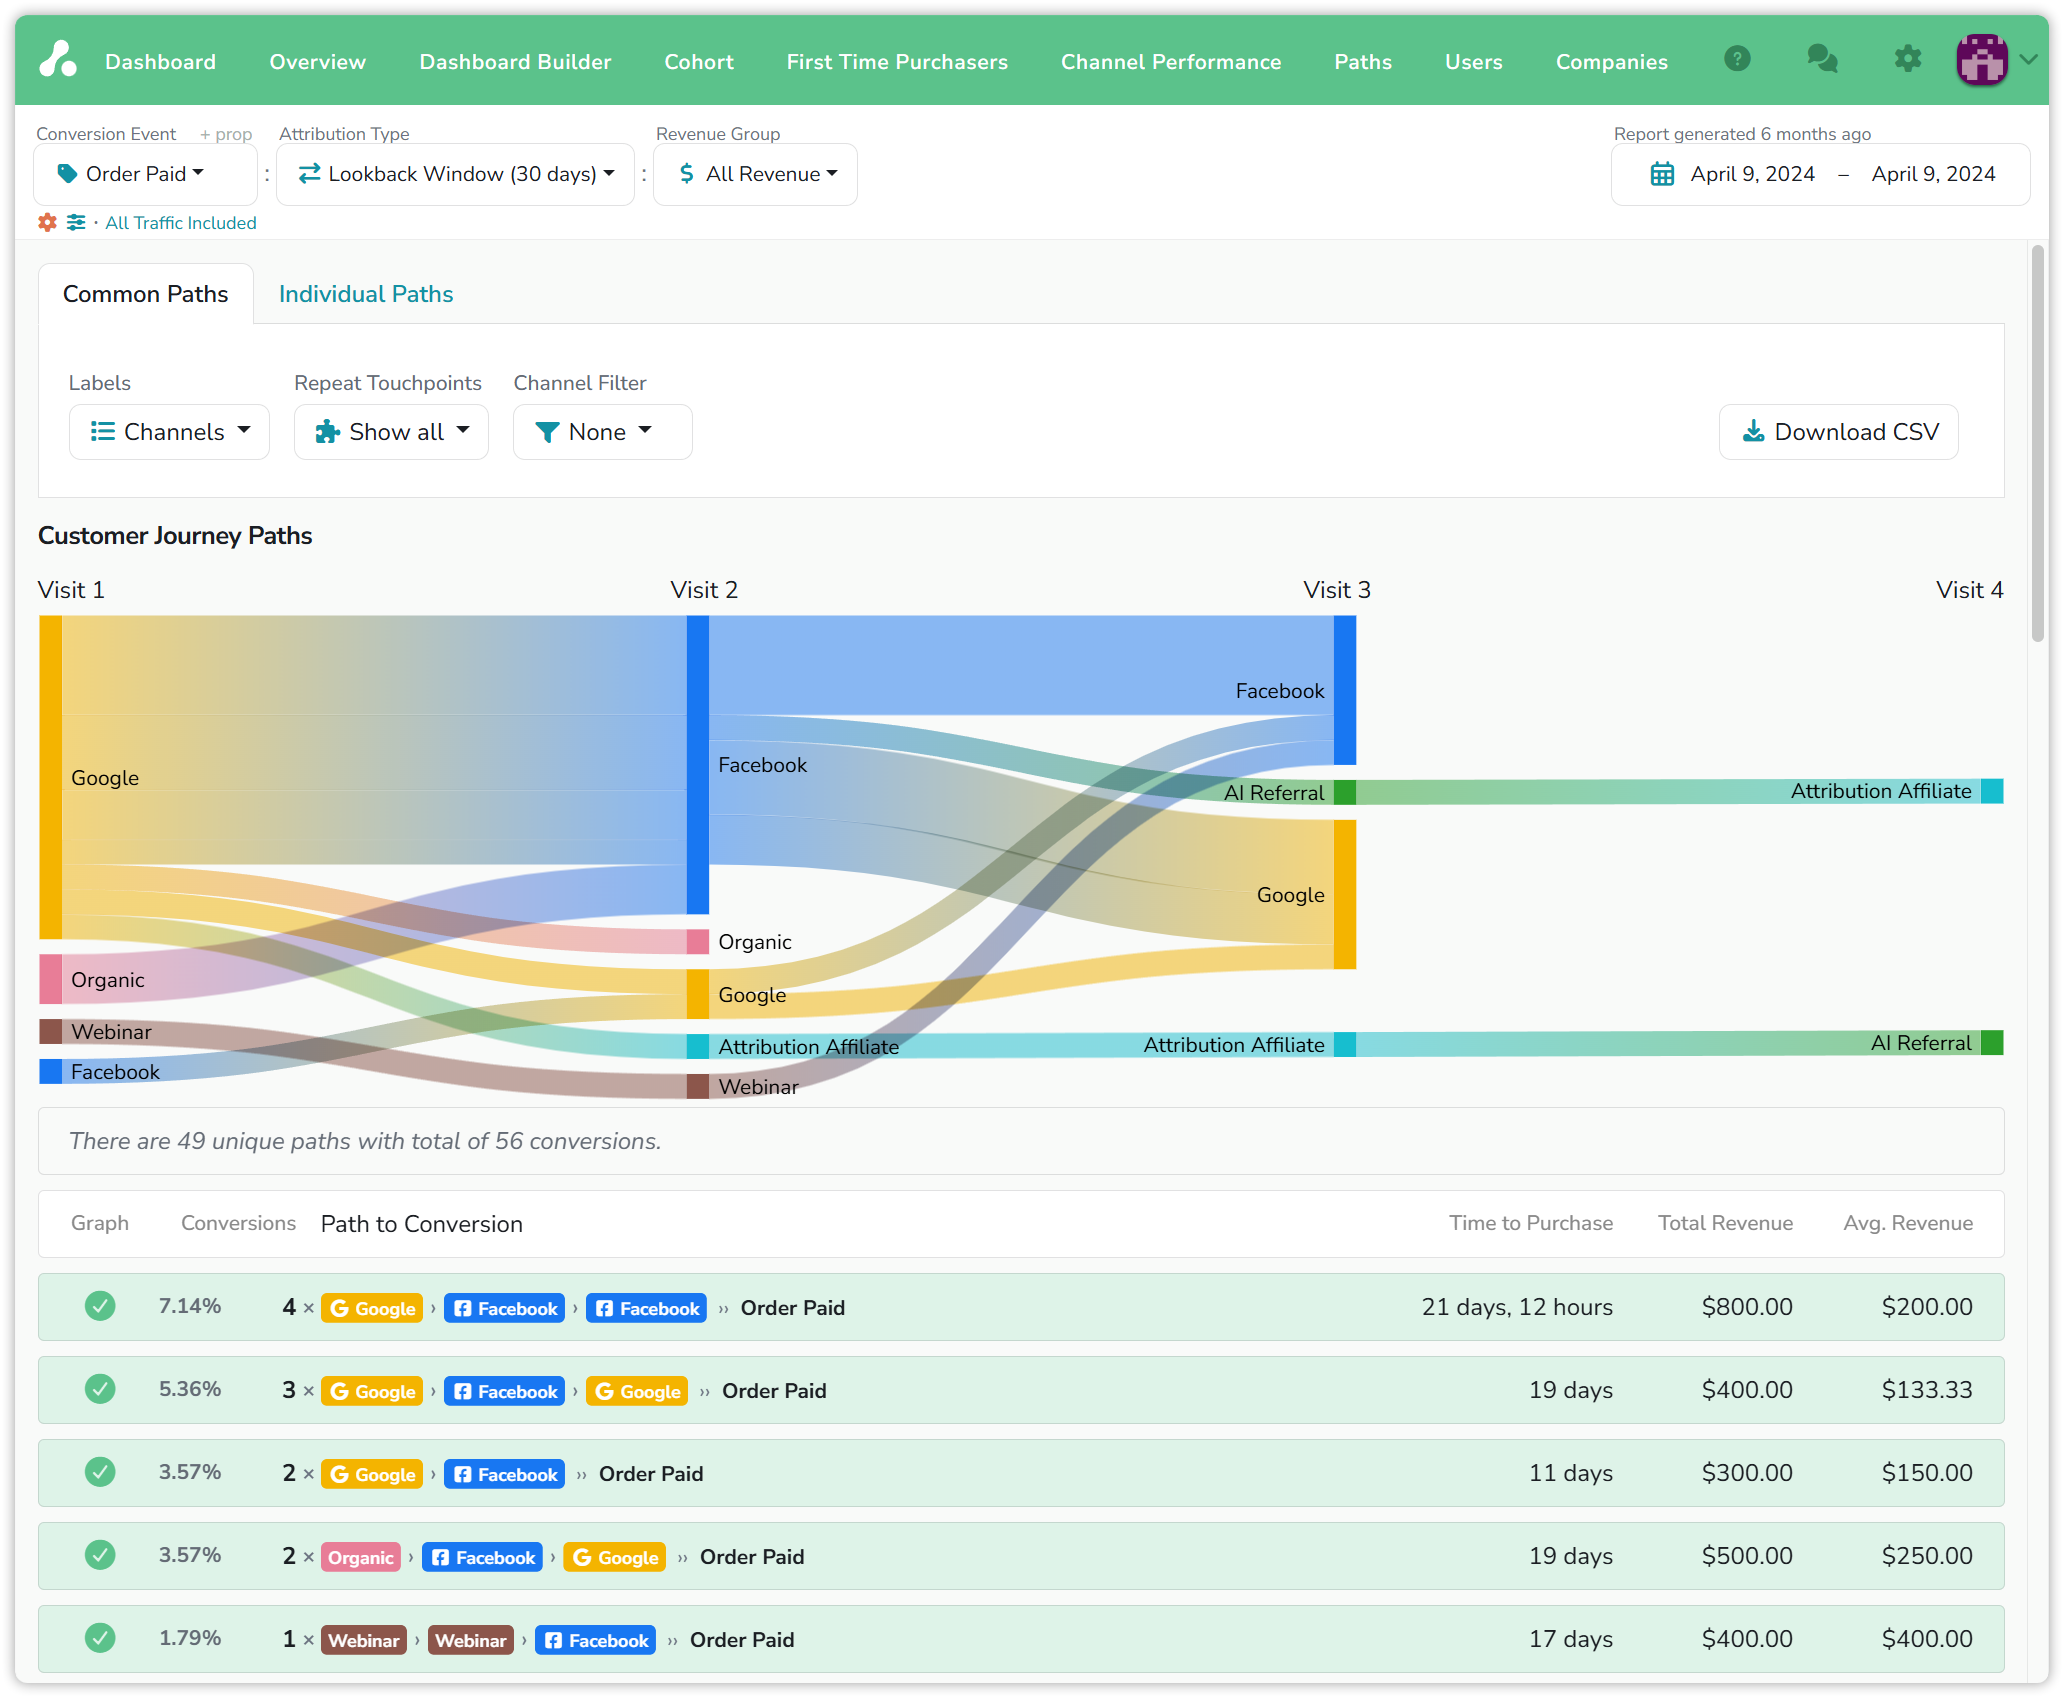
Task: Click the calendar icon in the date range
Action: (x=1662, y=174)
